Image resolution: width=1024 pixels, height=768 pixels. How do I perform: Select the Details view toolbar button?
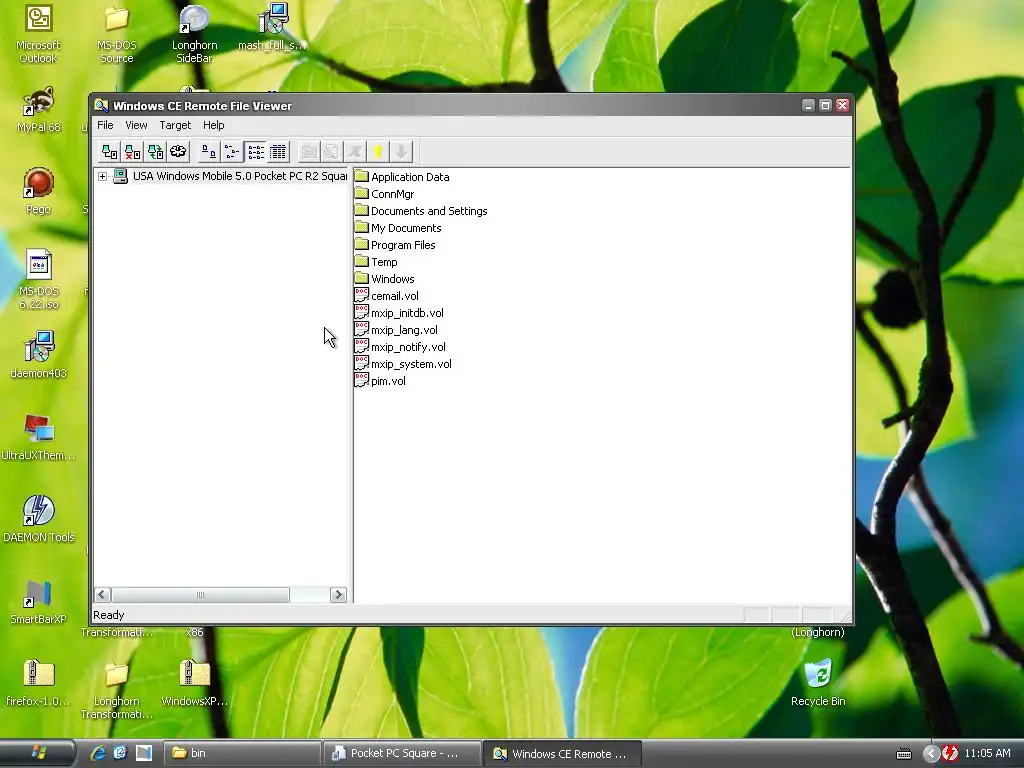278,152
